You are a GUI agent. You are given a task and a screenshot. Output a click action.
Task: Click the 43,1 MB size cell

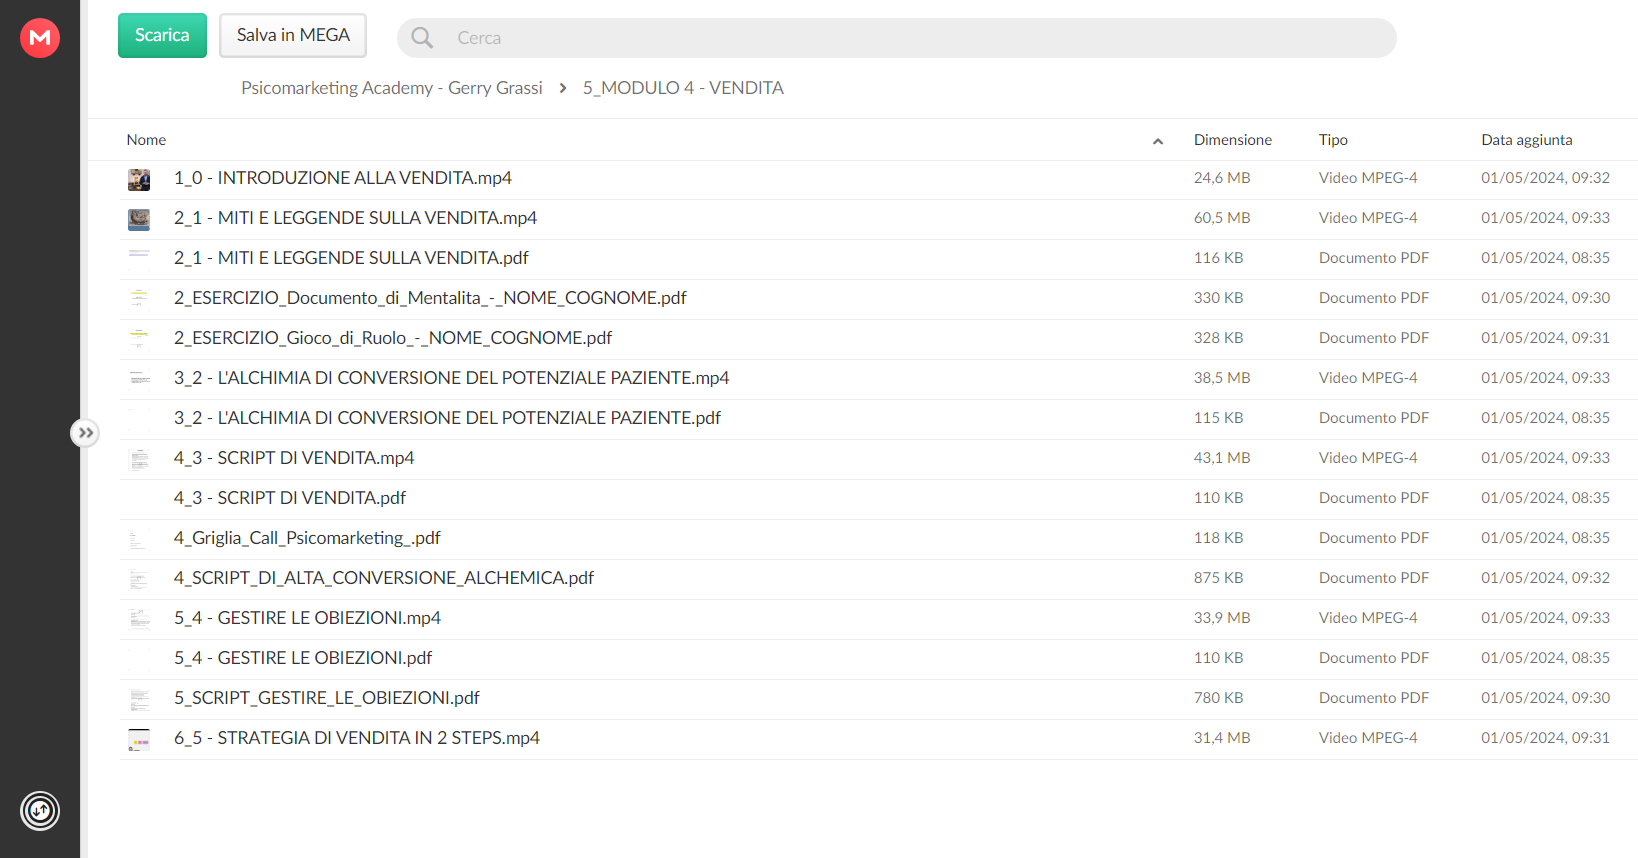point(1222,458)
